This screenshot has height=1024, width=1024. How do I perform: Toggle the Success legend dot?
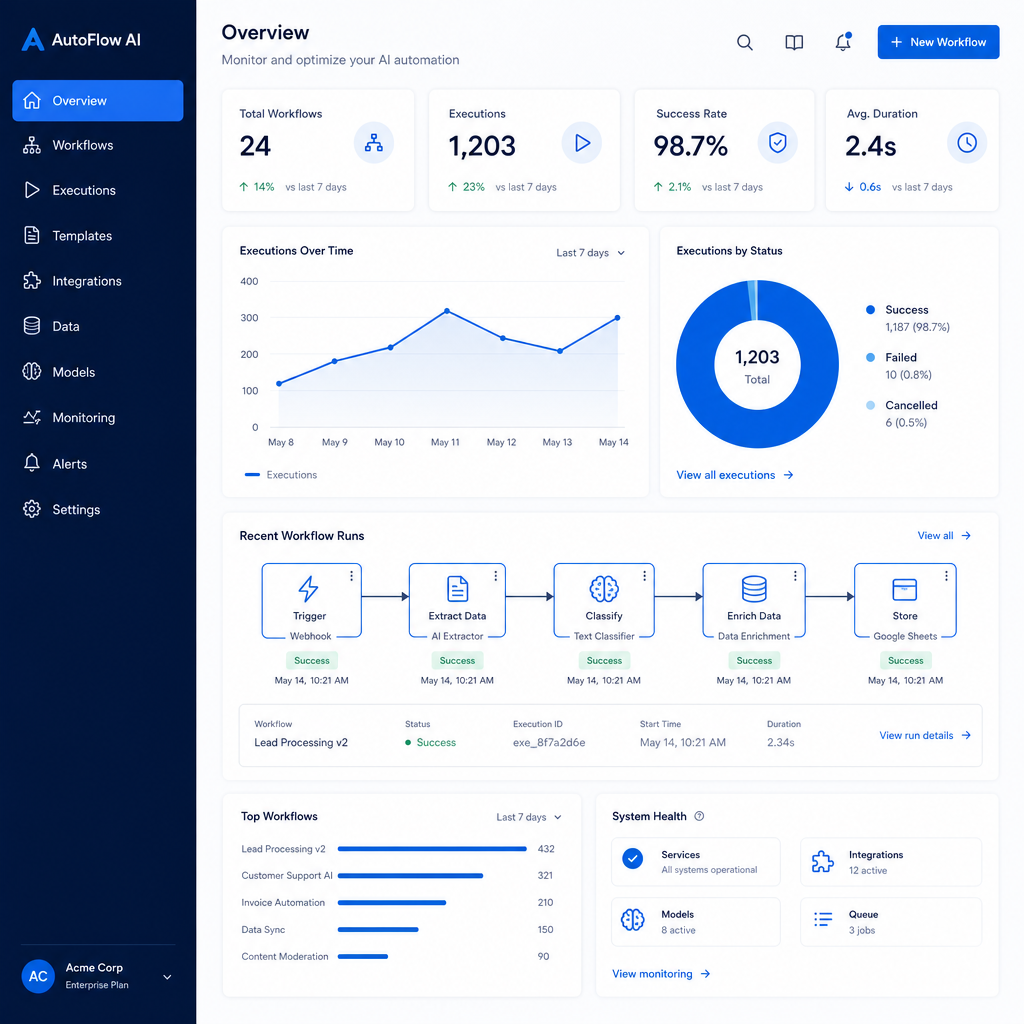(x=870, y=310)
